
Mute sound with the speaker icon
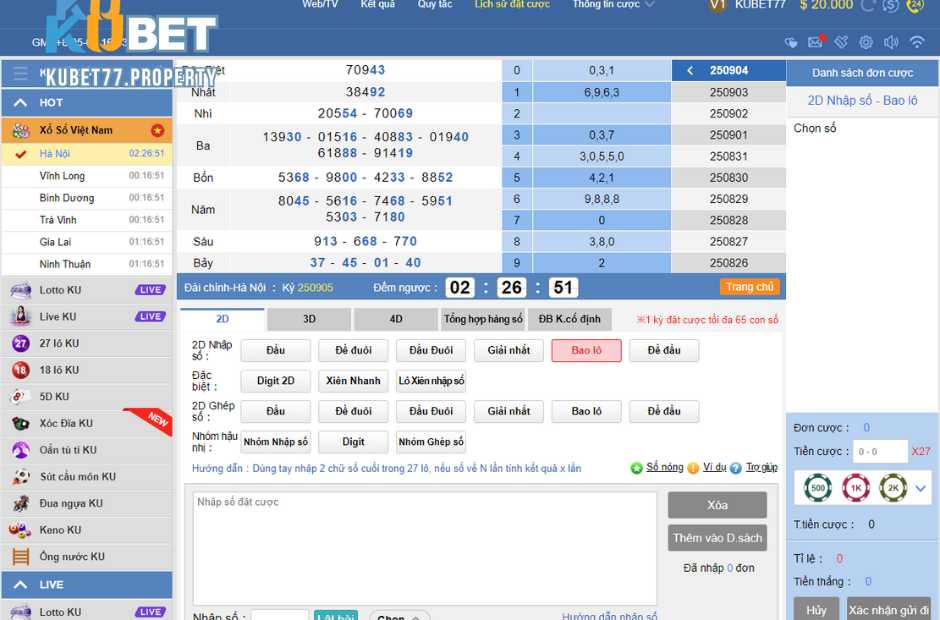tap(891, 42)
